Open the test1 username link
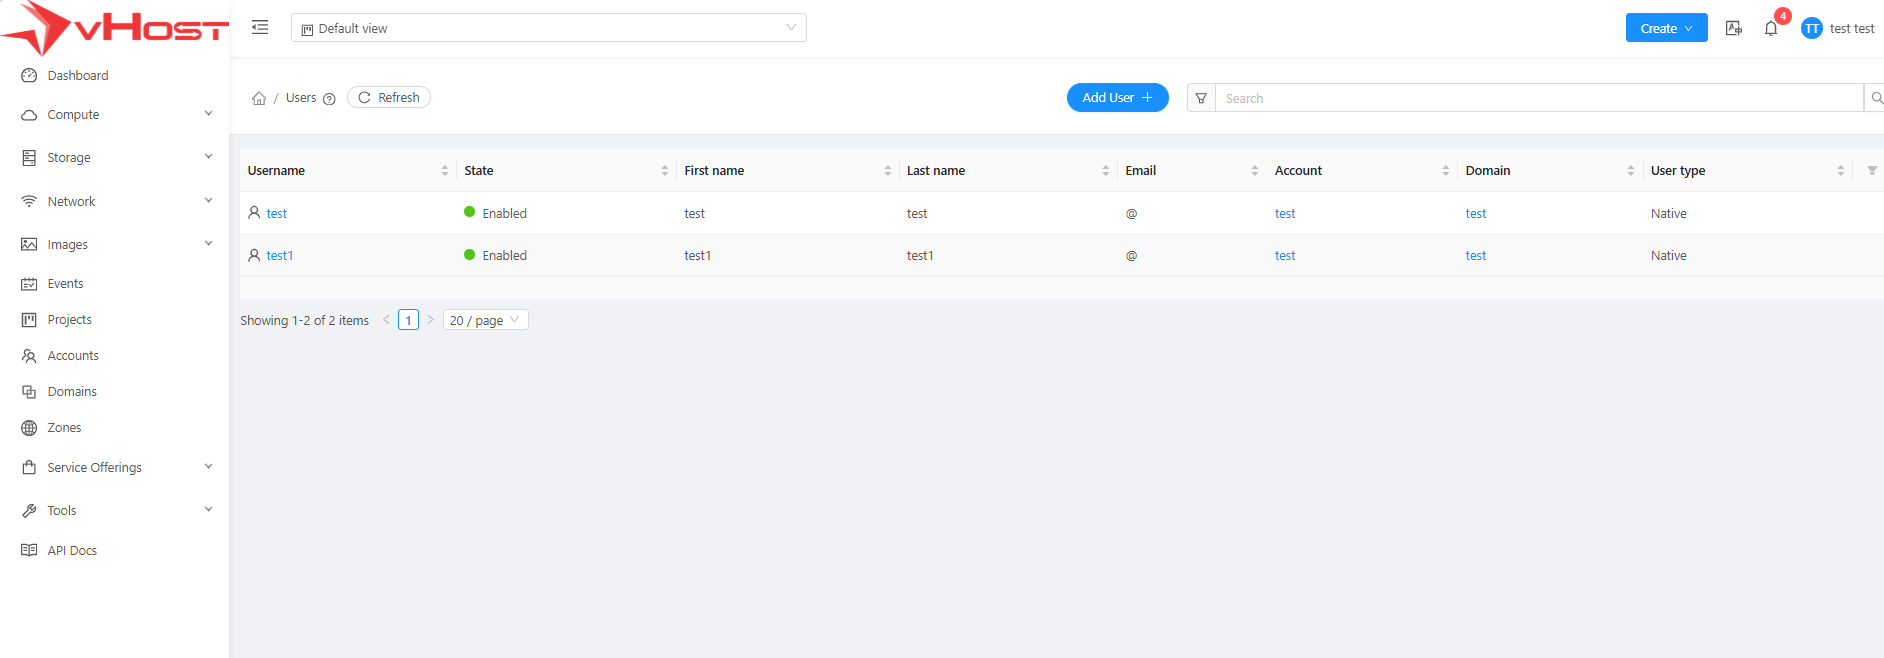Viewport: 1884px width, 658px height. [280, 256]
